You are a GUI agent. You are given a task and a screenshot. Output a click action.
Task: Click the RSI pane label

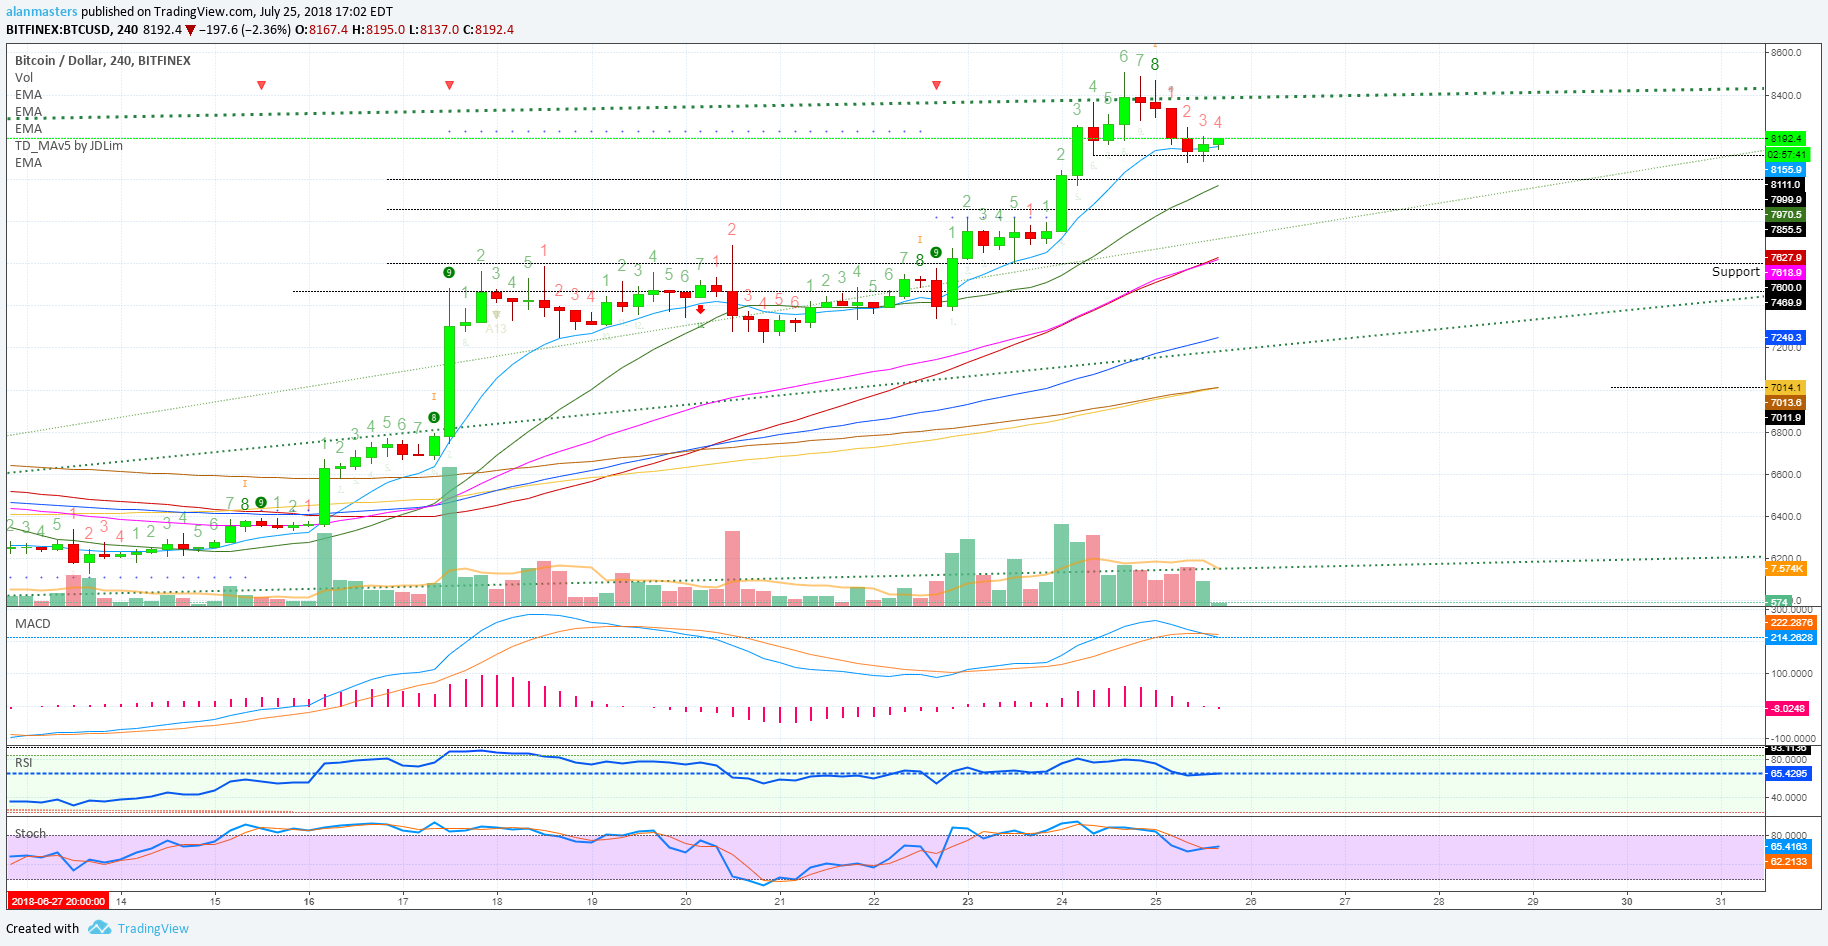coord(24,763)
